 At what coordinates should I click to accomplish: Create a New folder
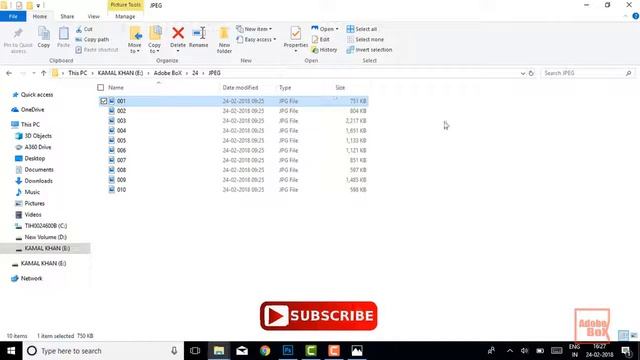(224, 40)
